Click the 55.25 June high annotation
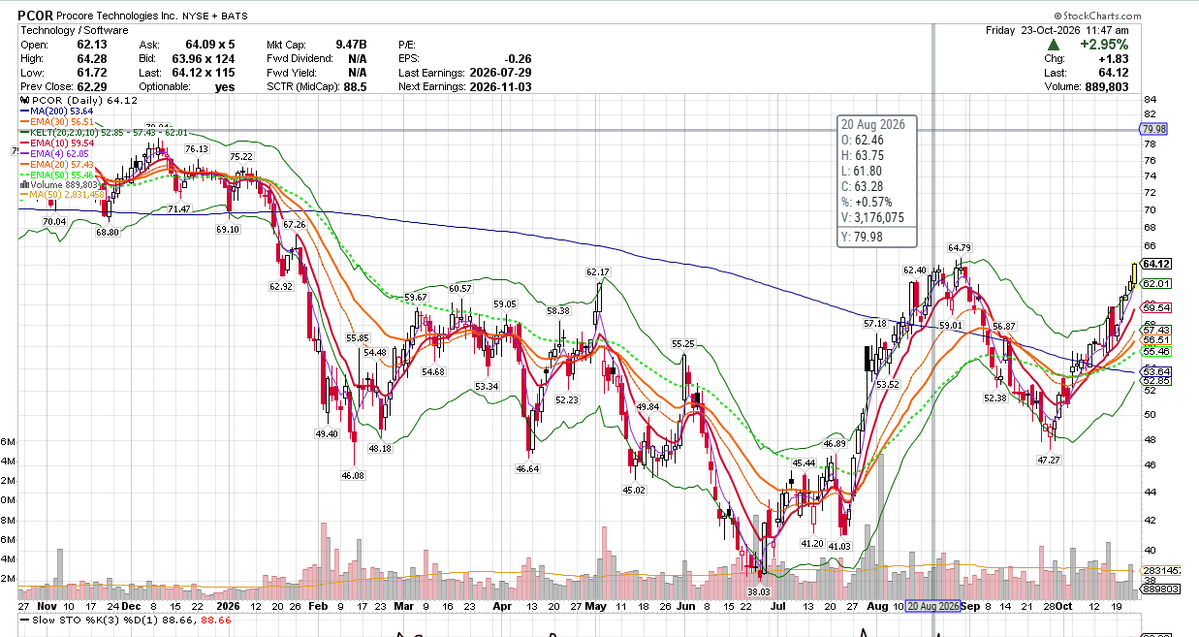 [x=684, y=344]
